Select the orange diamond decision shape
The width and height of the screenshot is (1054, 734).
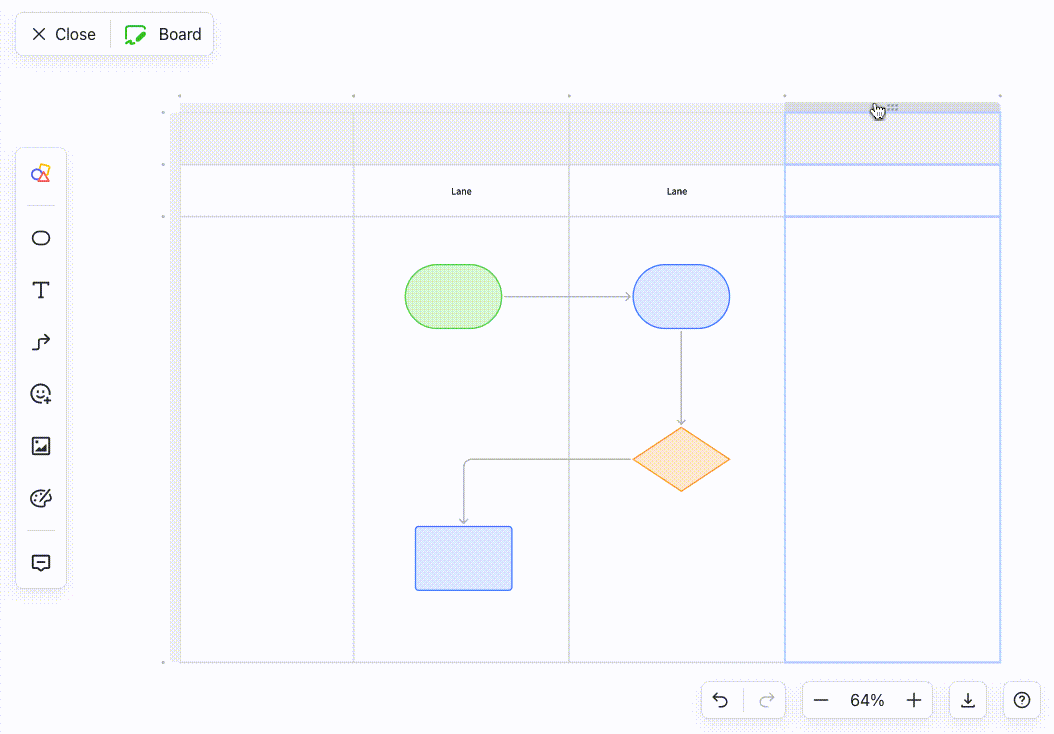point(681,460)
